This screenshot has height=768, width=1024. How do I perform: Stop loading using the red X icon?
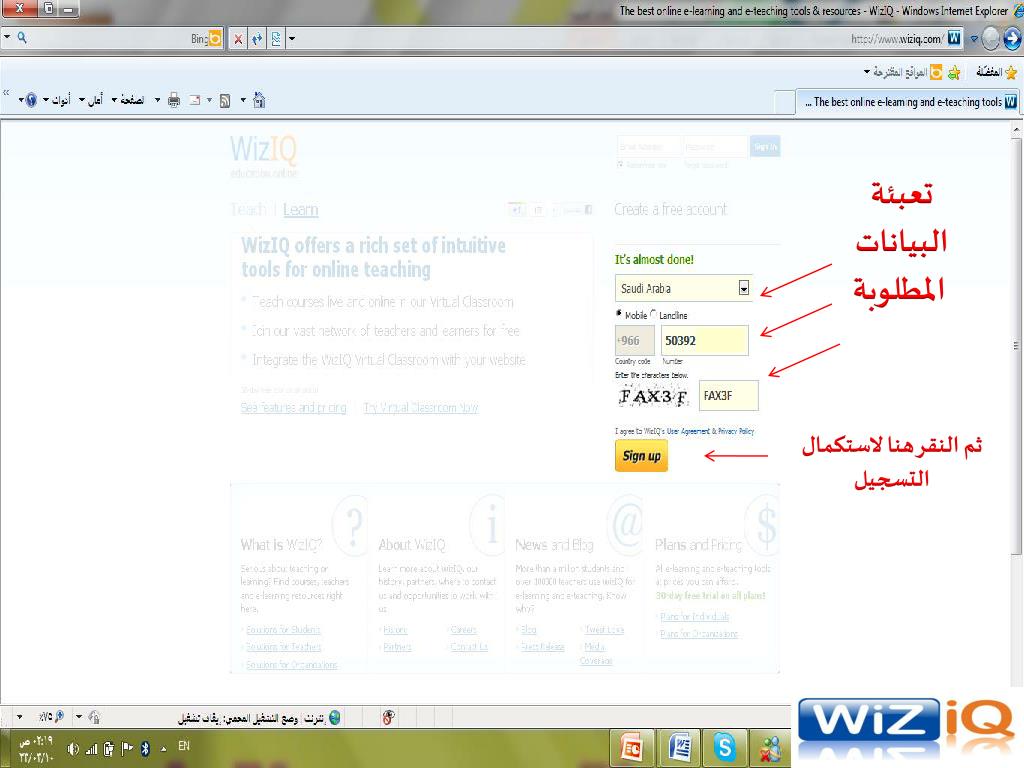pos(238,39)
